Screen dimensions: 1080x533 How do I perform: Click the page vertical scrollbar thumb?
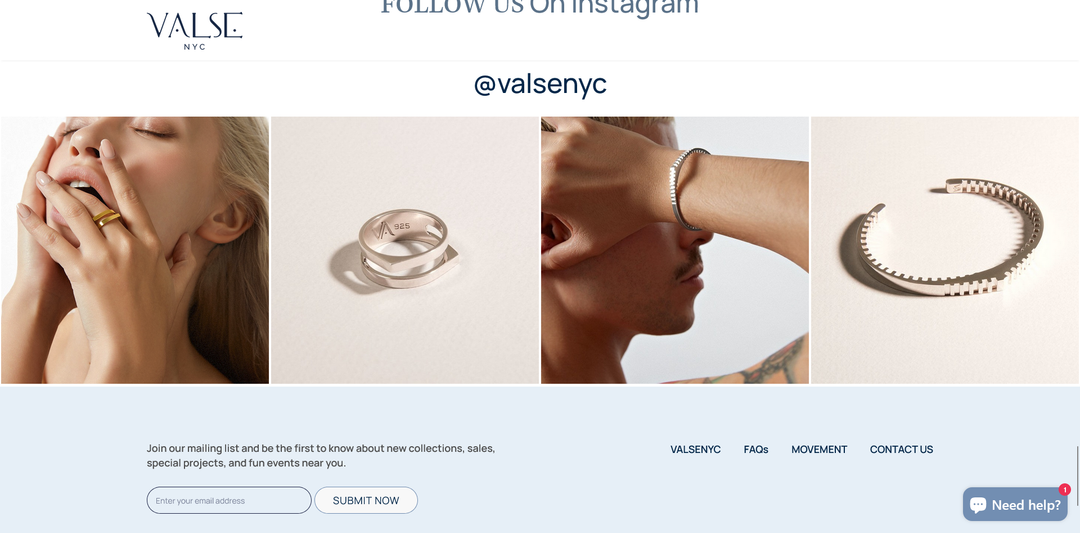[1077, 474]
